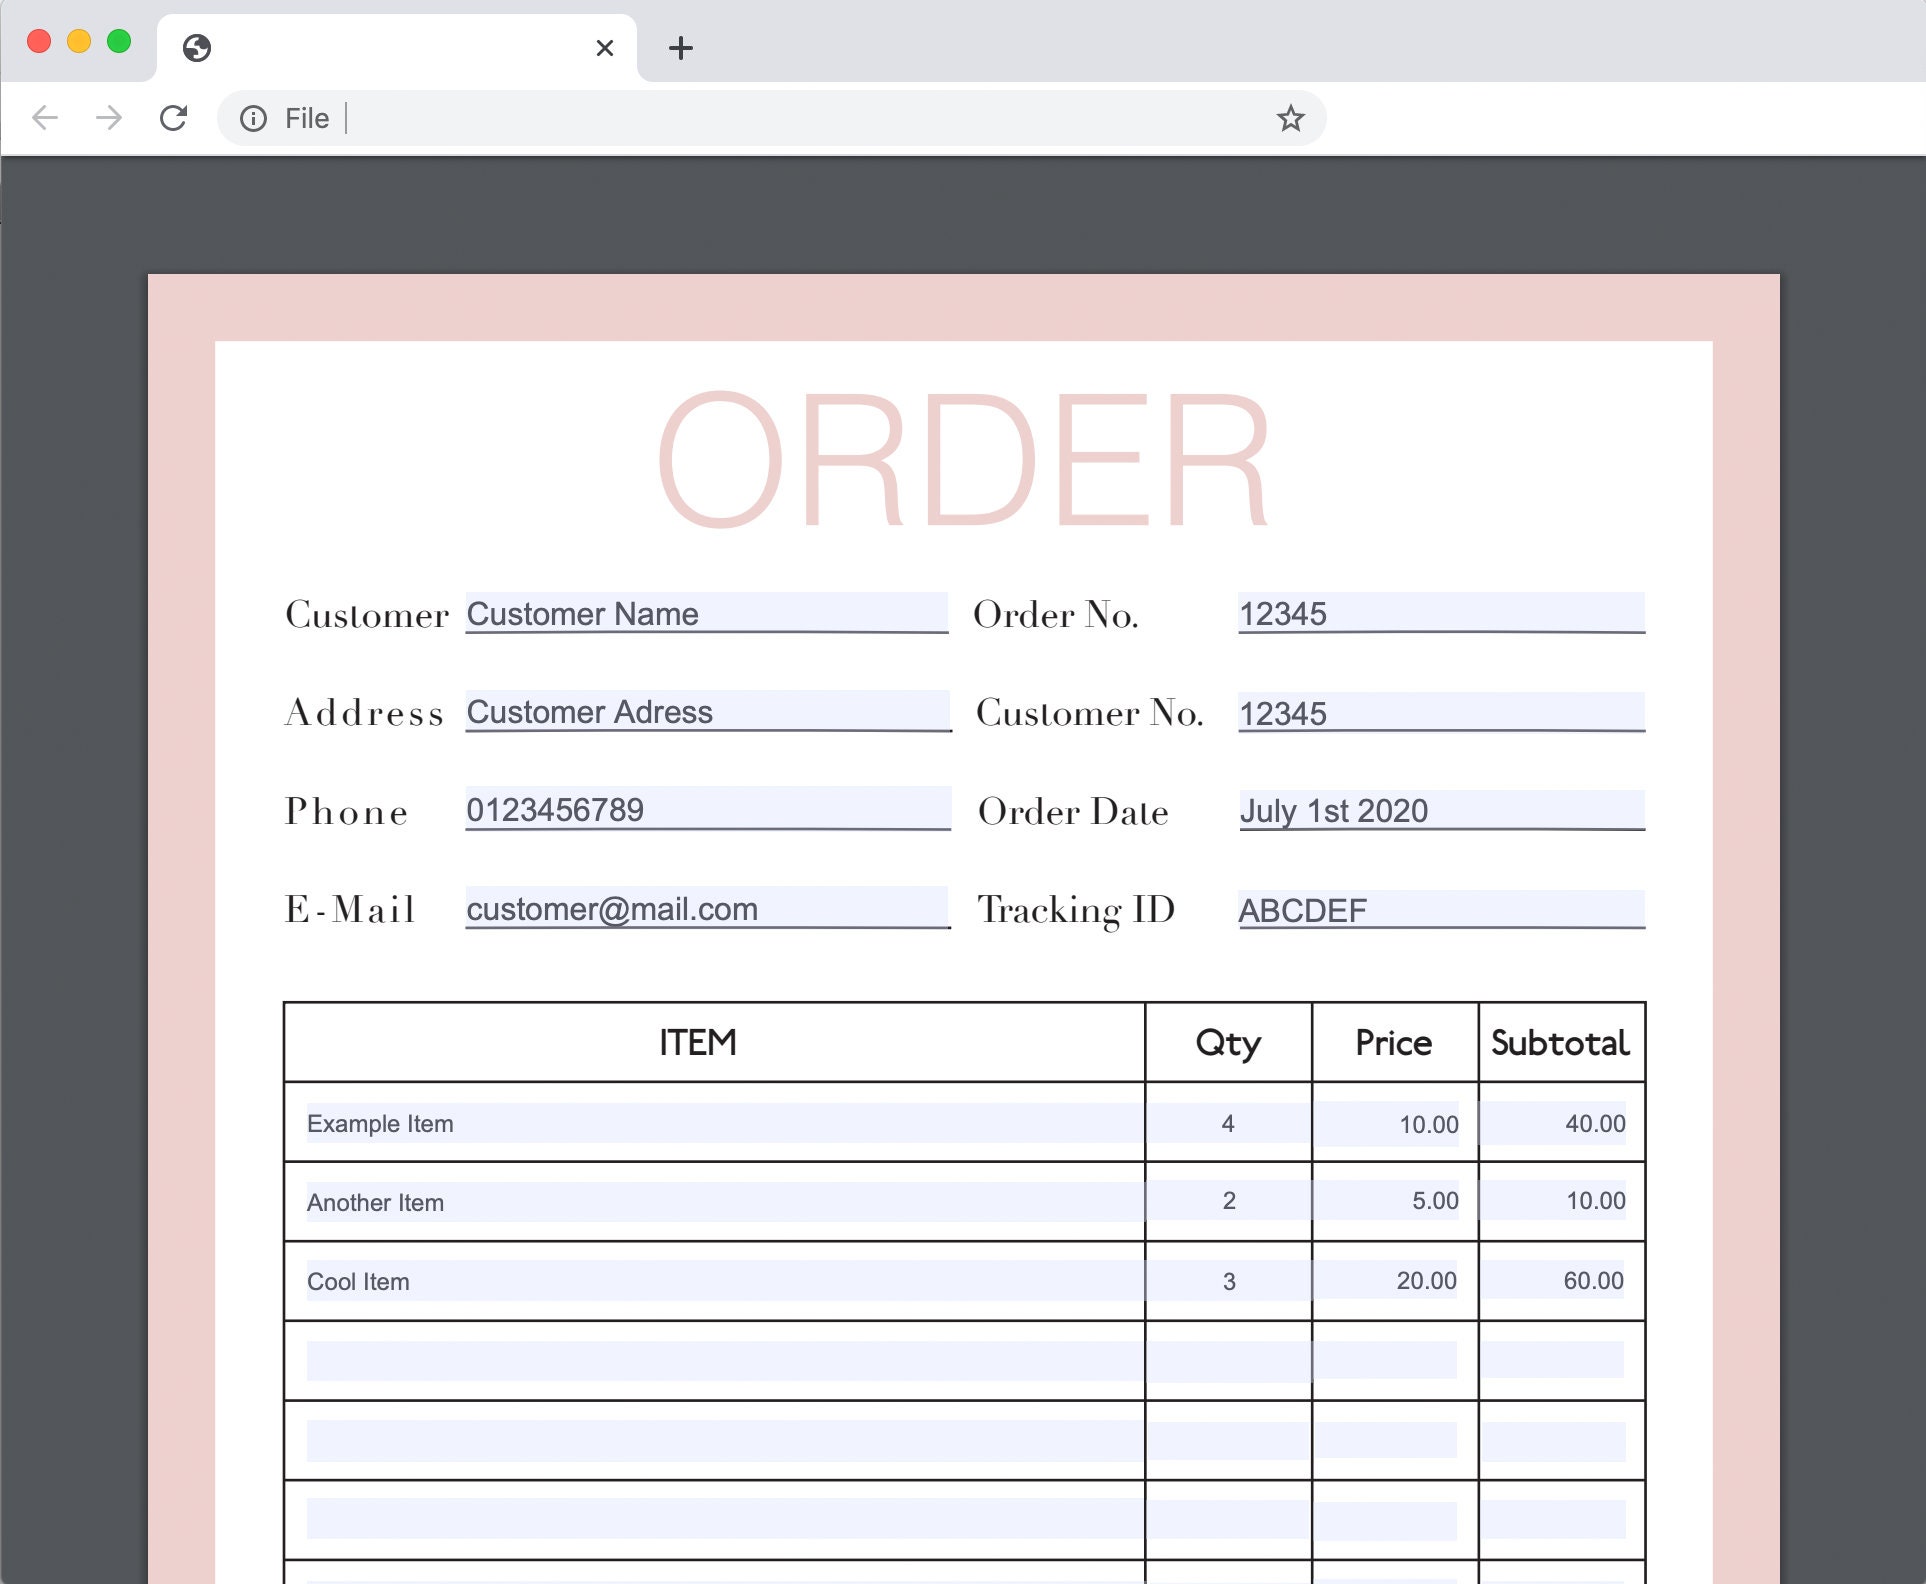This screenshot has width=1926, height=1584.
Task: Reload the page with the refresh icon
Action: pos(174,118)
